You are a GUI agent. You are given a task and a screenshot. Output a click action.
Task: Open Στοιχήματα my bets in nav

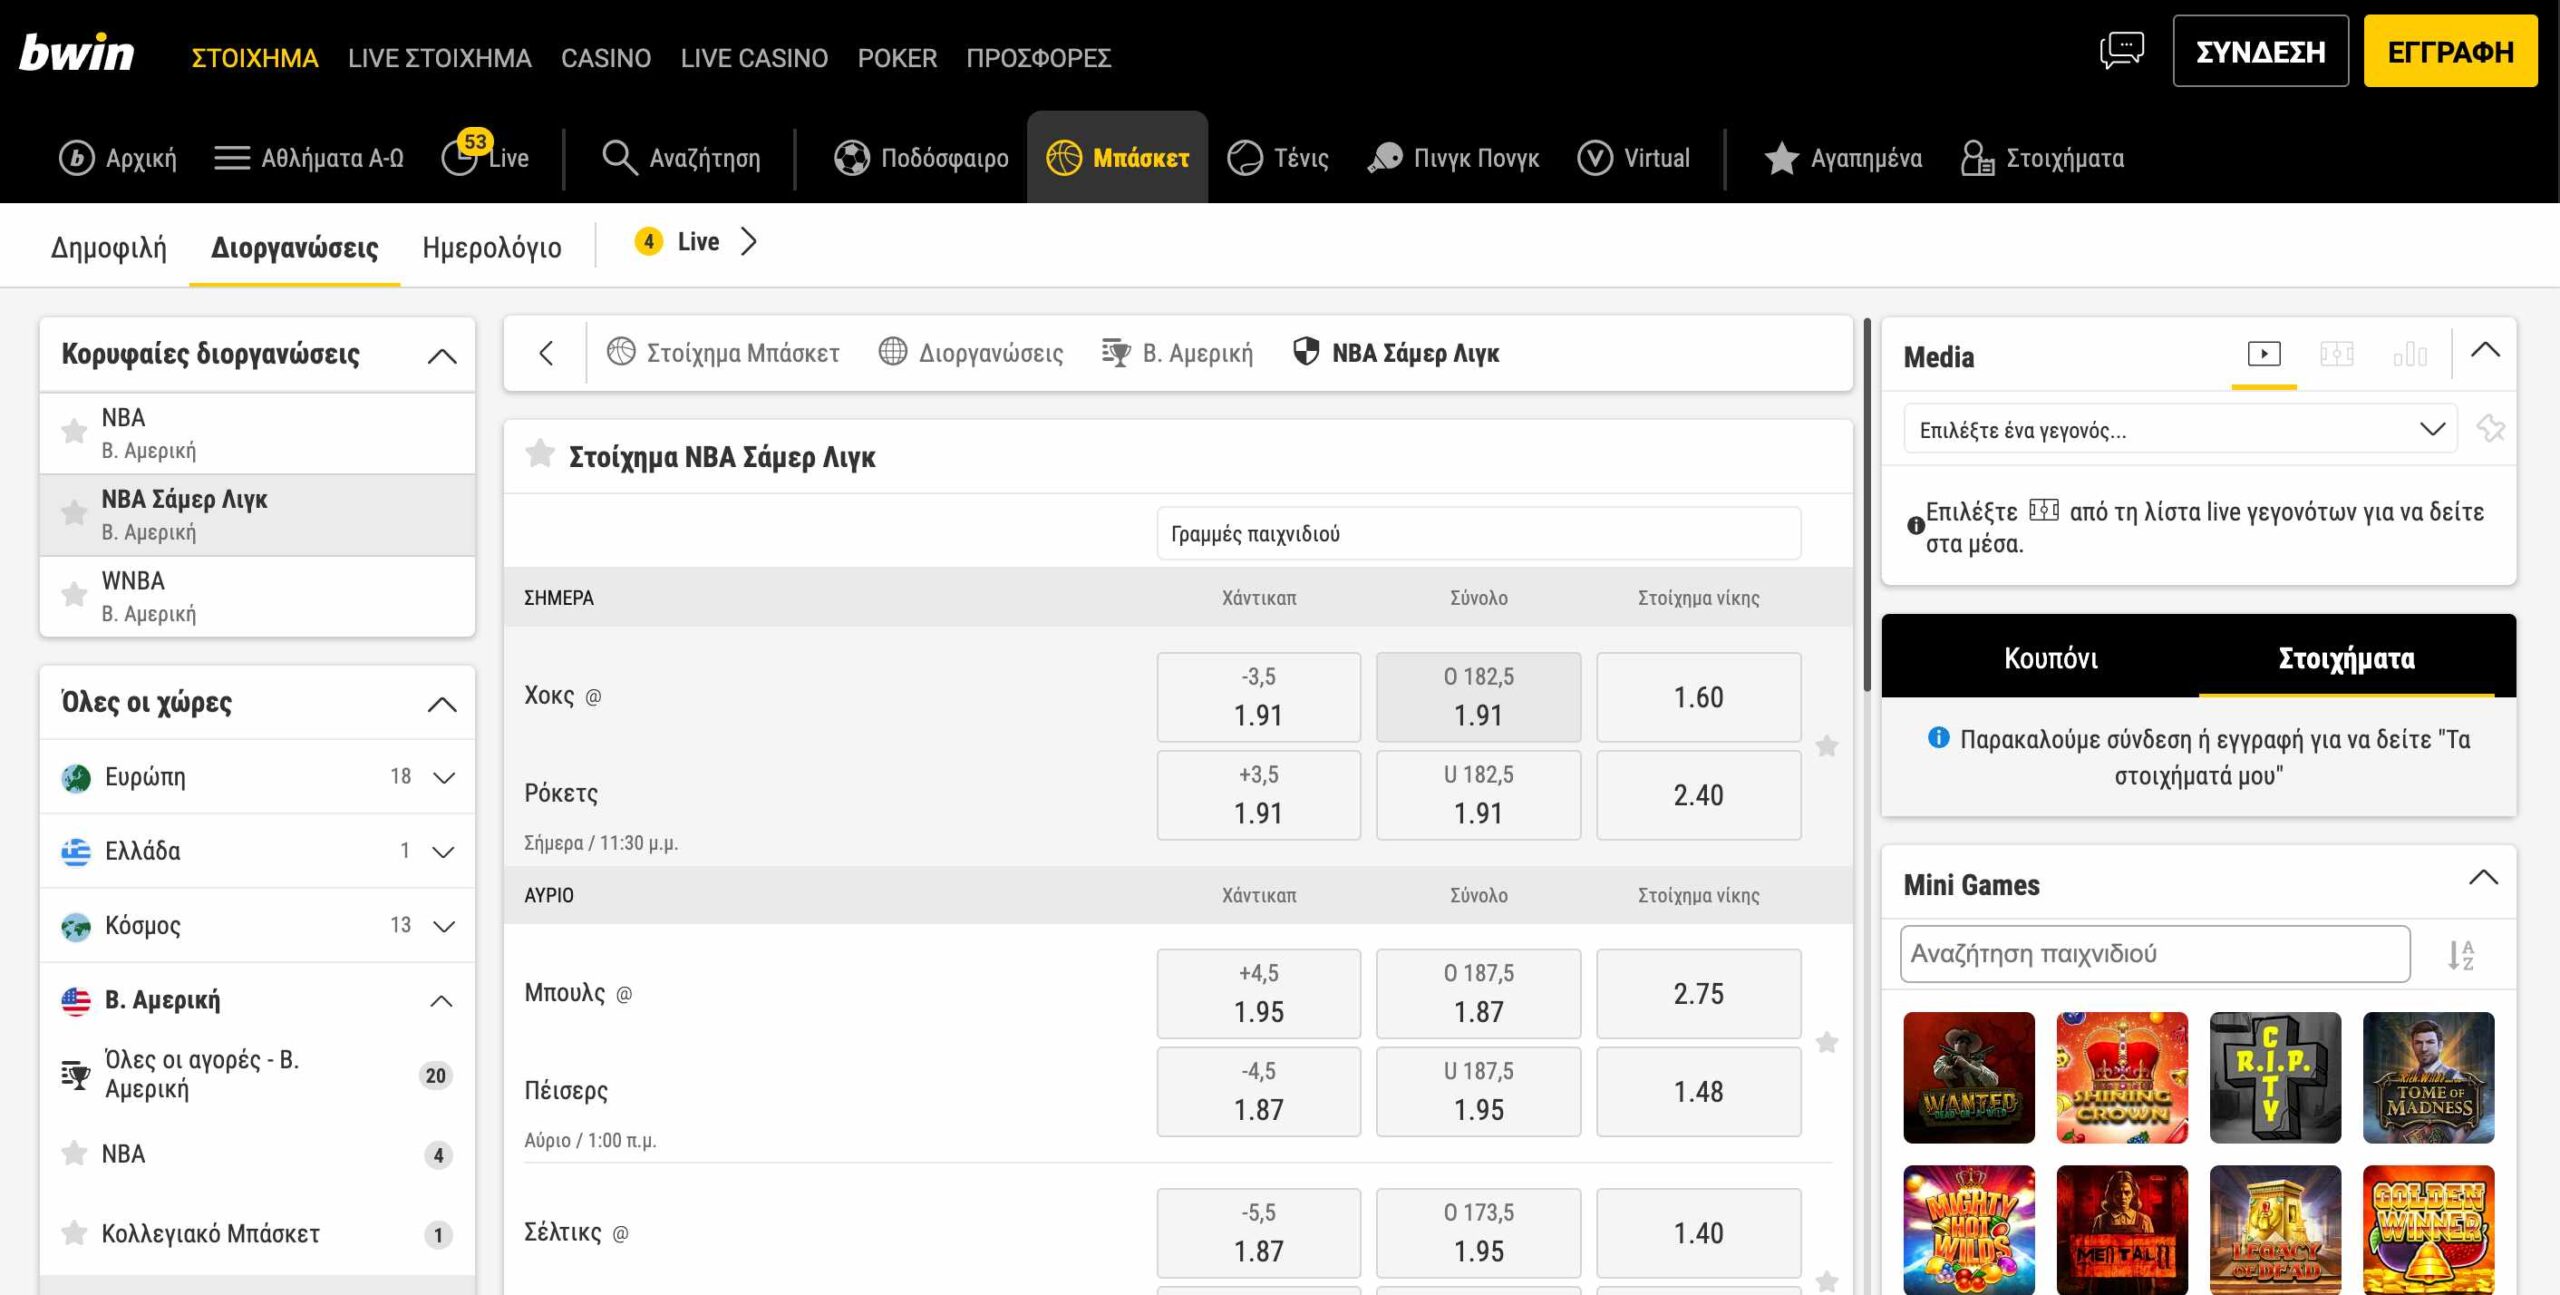click(2042, 158)
